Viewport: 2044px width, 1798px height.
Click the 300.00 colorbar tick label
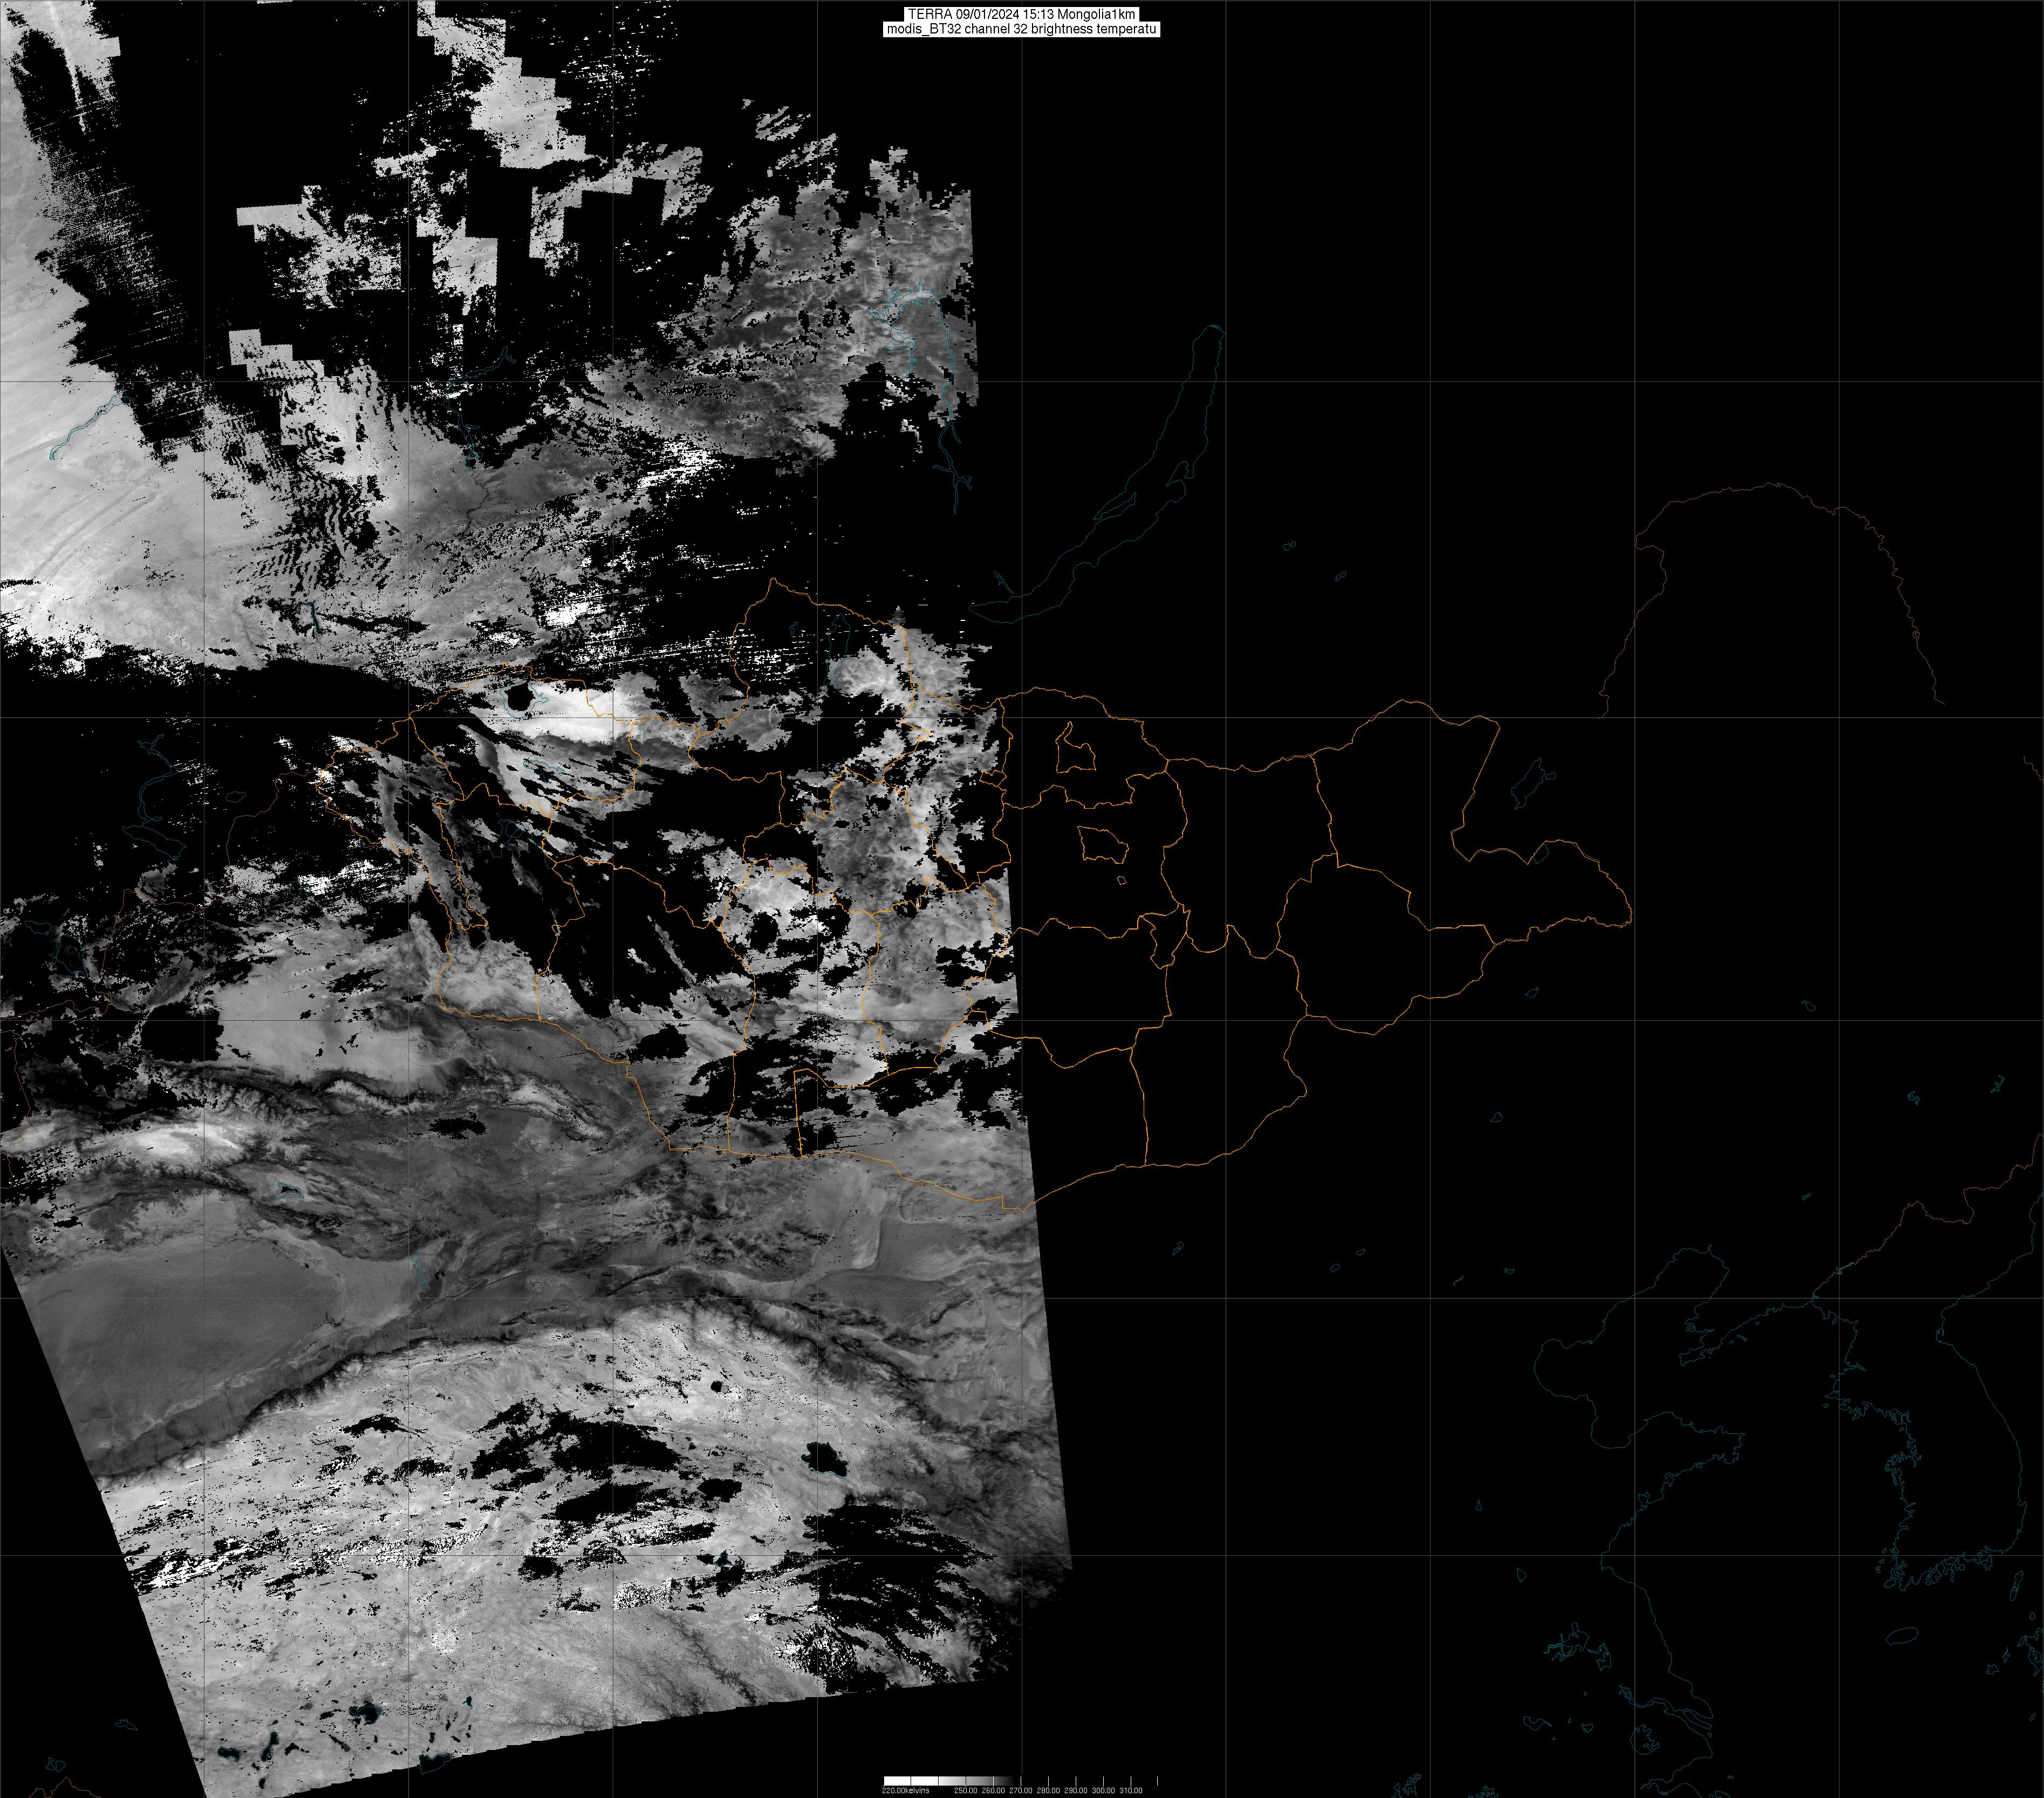coord(1103,1790)
